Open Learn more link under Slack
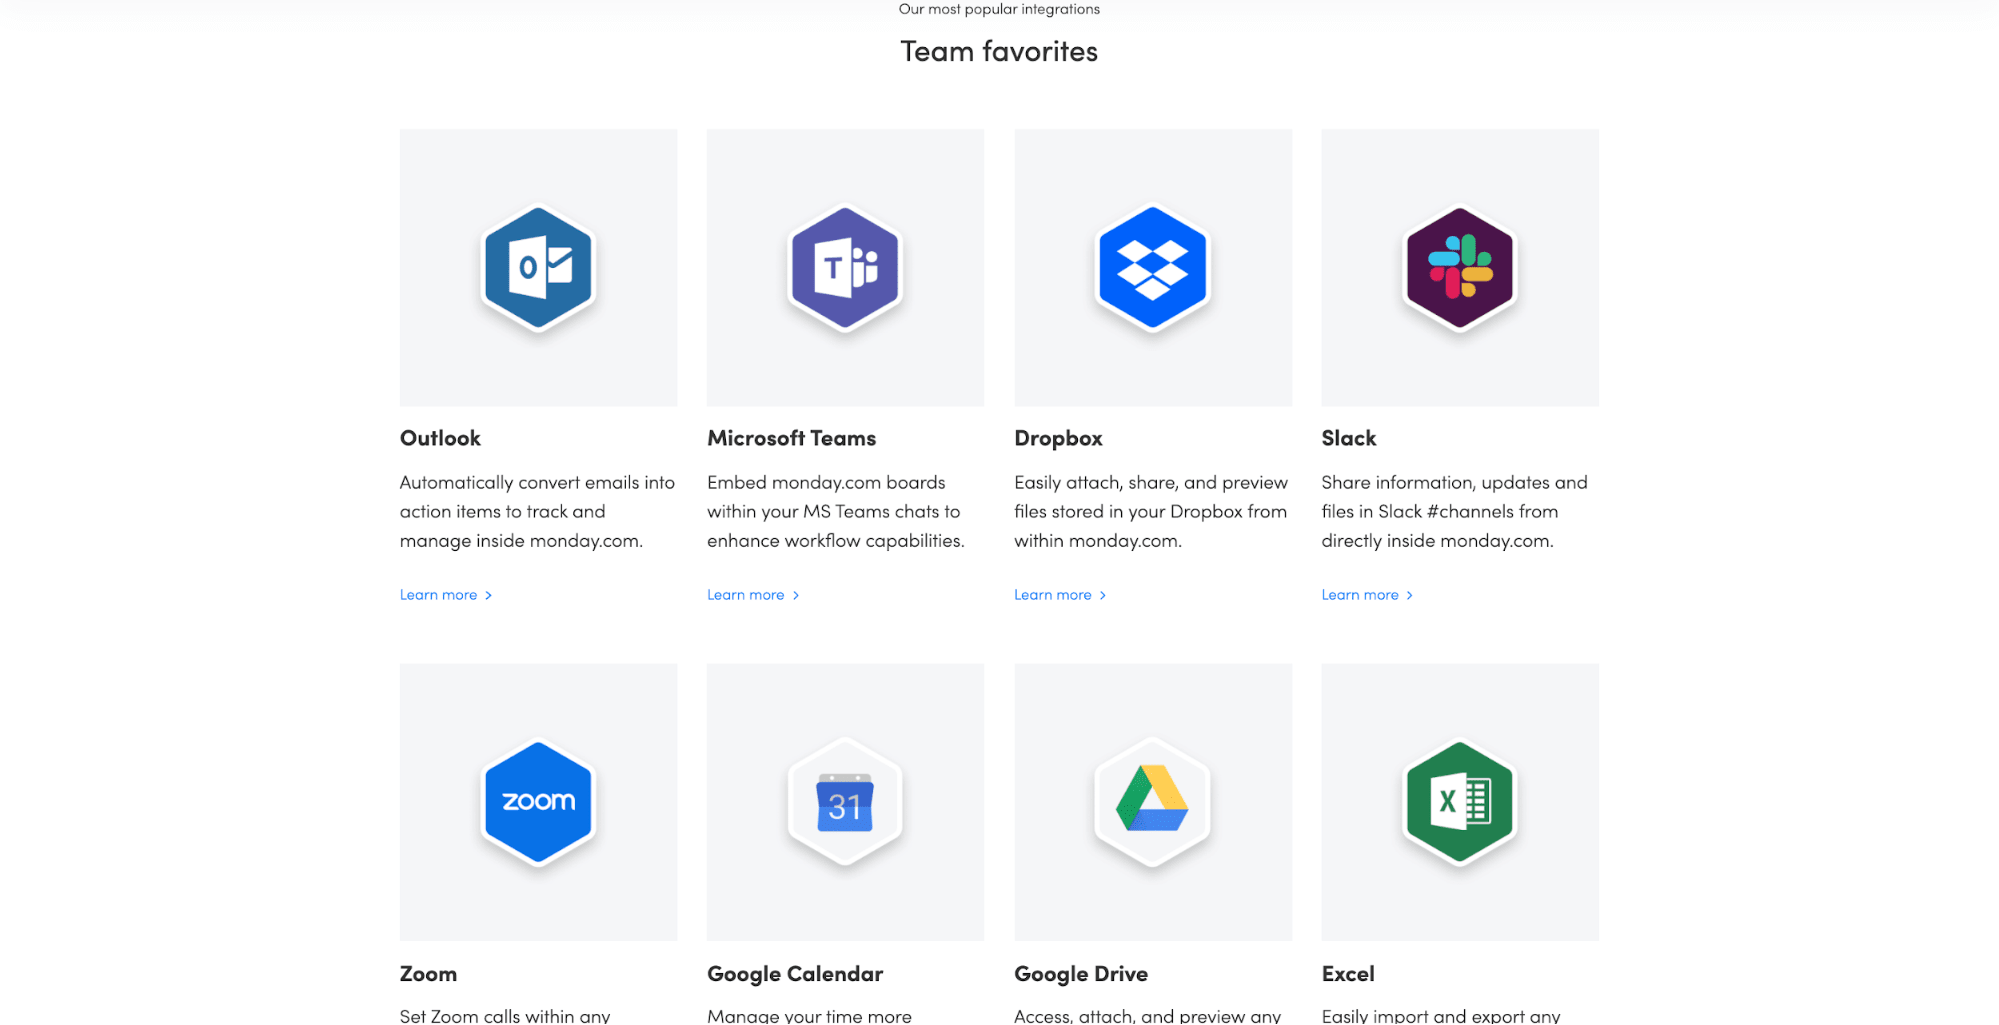 coord(1367,595)
